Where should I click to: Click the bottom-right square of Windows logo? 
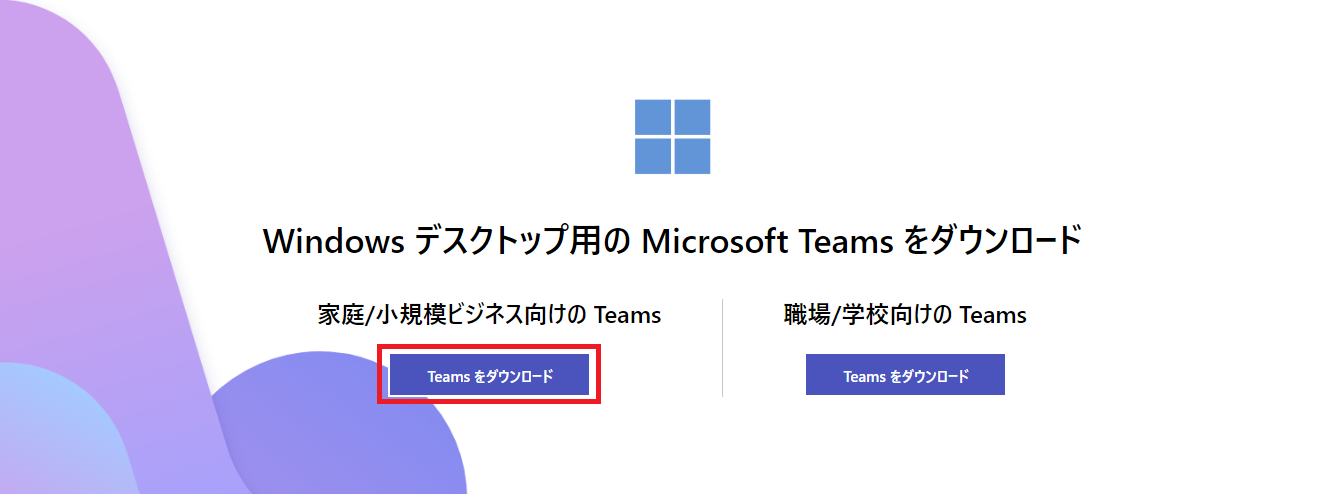[x=692, y=156]
